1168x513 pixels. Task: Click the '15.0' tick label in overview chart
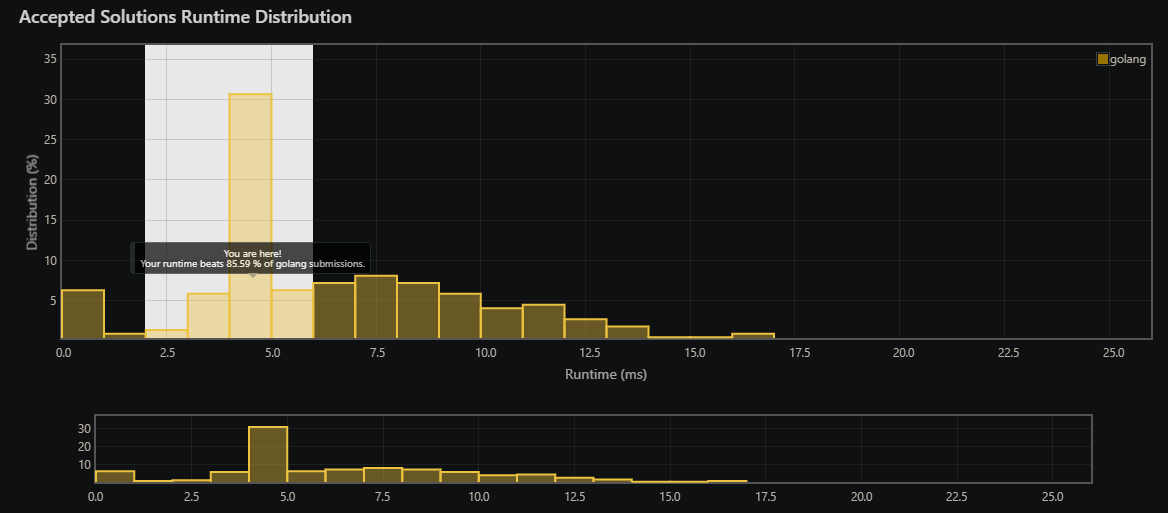tap(670, 496)
